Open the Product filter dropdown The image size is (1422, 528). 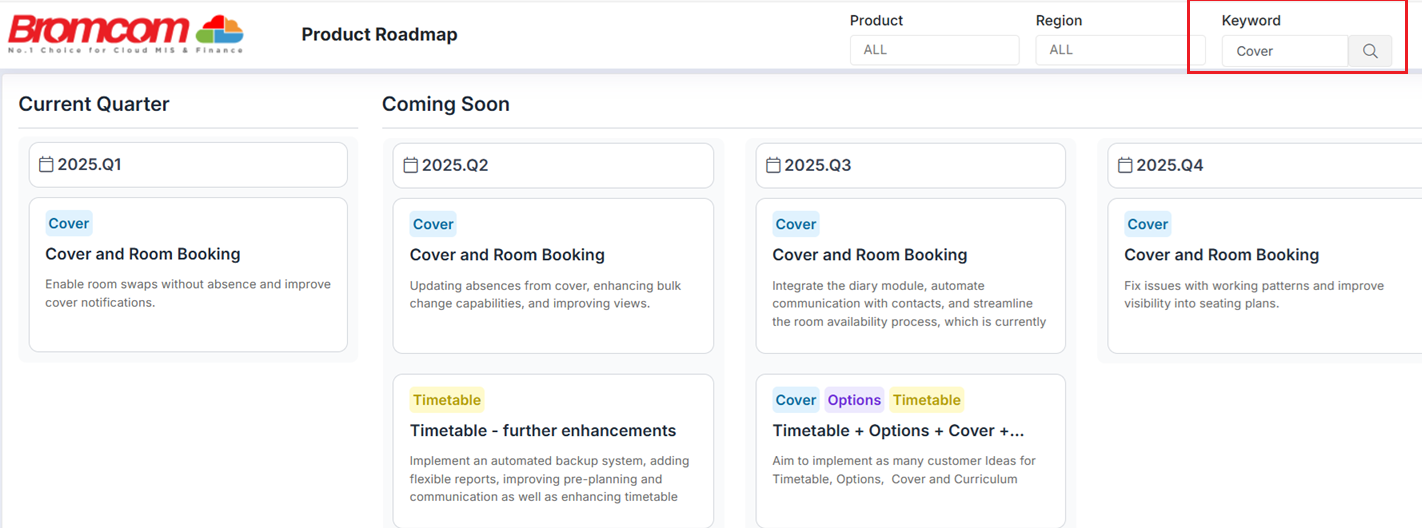[x=934, y=50]
